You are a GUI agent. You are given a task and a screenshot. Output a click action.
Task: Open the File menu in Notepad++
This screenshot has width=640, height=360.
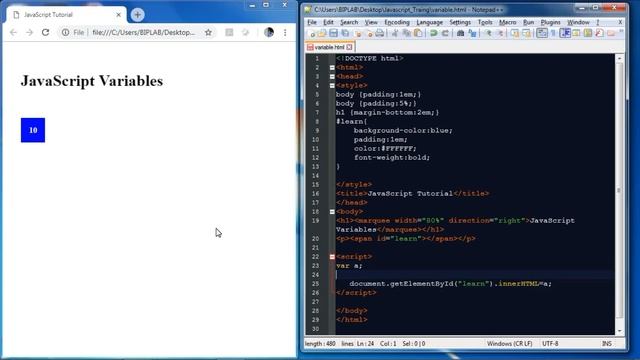pyautogui.click(x=312, y=22)
